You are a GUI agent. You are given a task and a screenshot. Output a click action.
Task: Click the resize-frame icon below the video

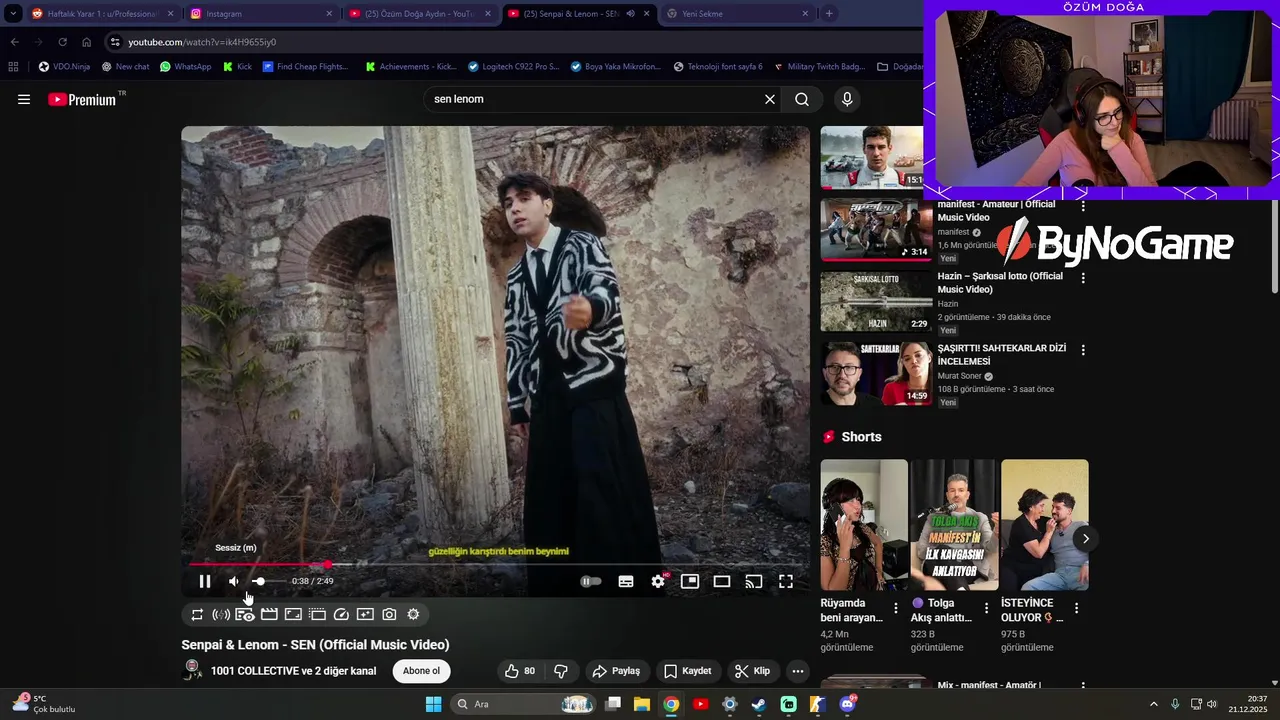coord(293,614)
